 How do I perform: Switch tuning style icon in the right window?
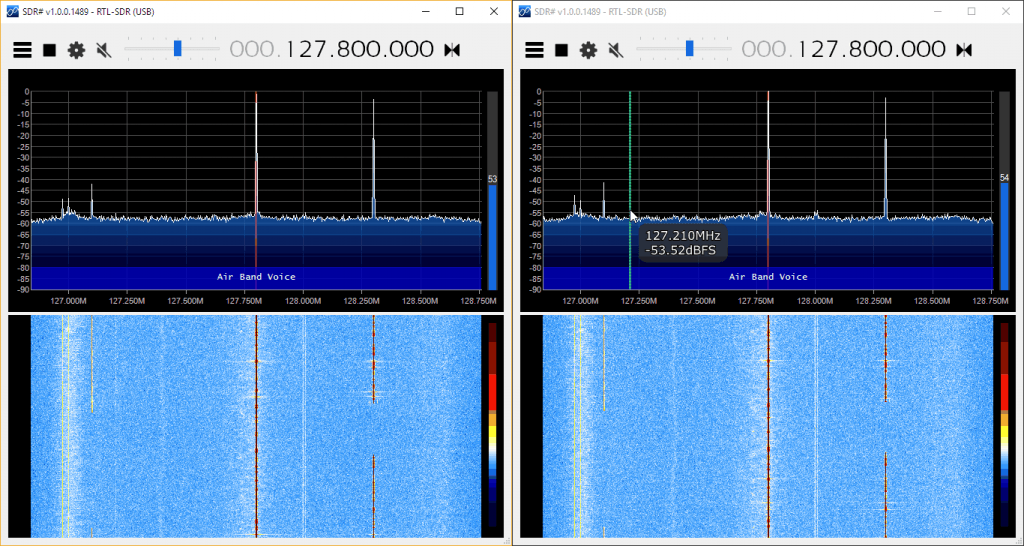(964, 50)
